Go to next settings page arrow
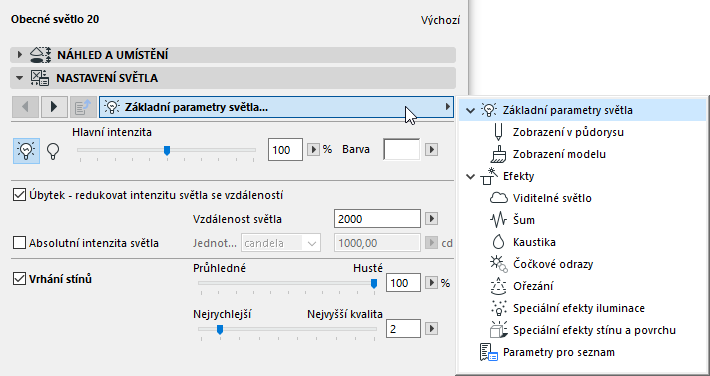Image resolution: width=710 pixels, height=376 pixels. [54, 107]
